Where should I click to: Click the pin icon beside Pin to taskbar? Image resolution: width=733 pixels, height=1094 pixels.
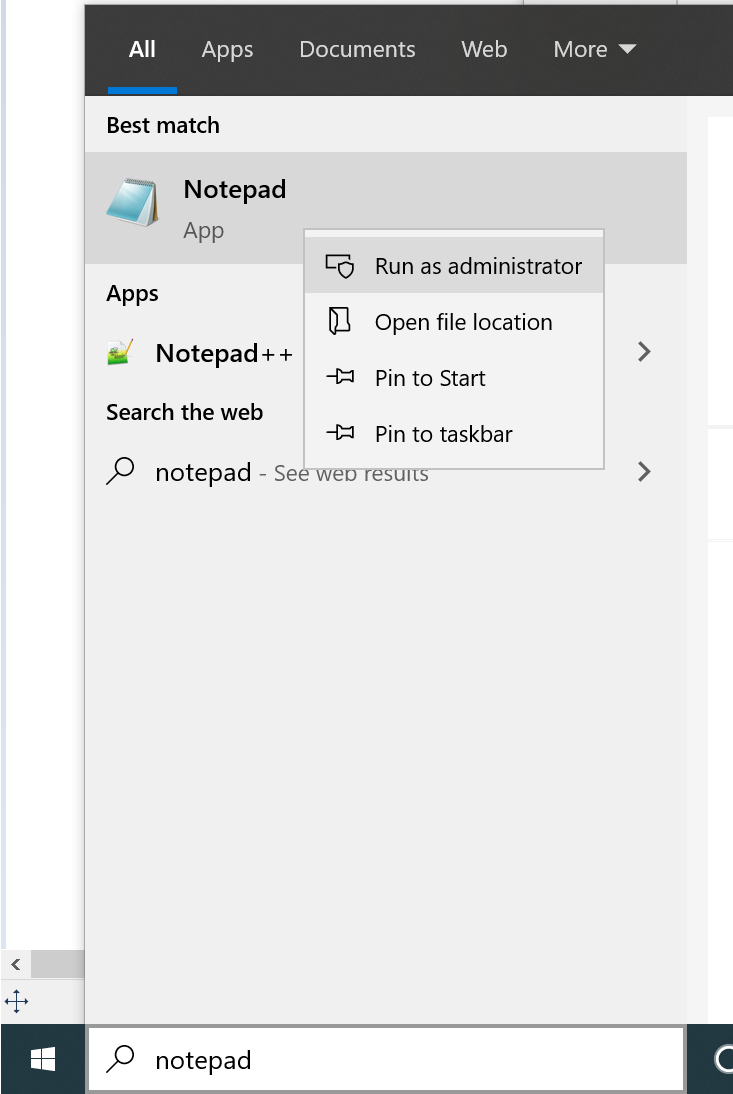pos(340,434)
